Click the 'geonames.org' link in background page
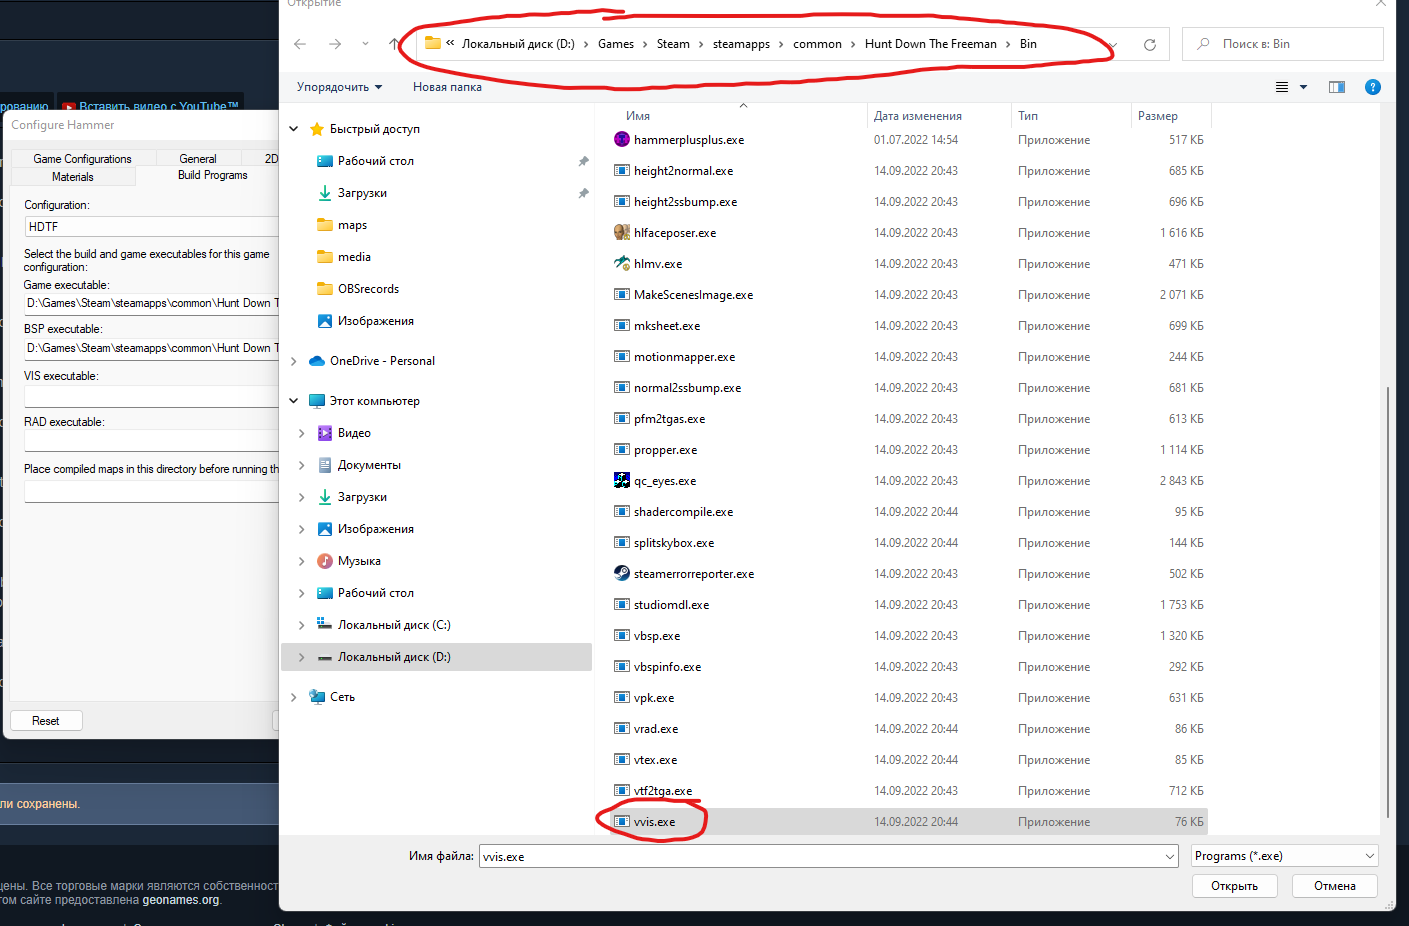This screenshot has height=926, width=1409. click(x=181, y=900)
